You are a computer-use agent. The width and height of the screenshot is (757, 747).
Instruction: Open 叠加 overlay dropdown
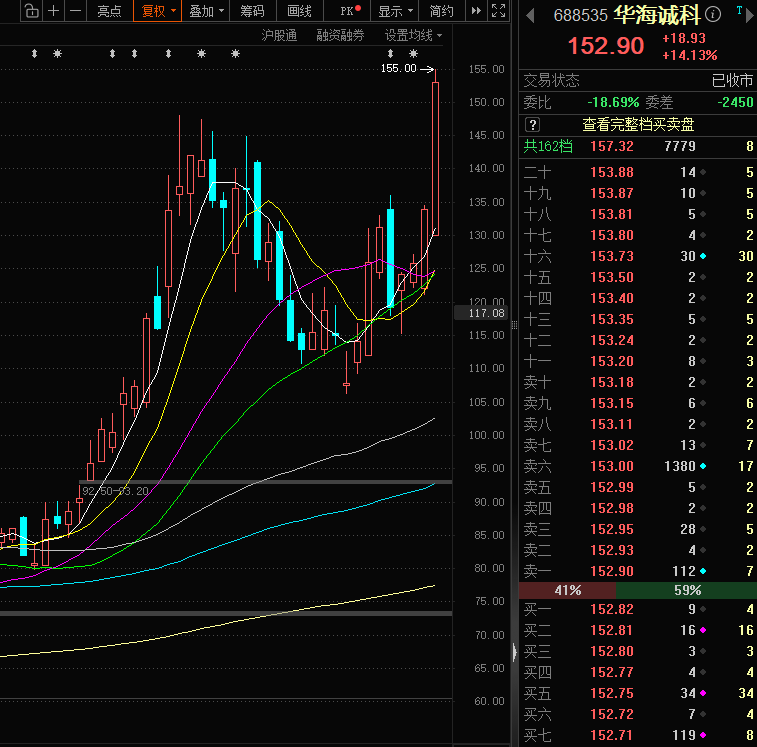click(x=206, y=11)
